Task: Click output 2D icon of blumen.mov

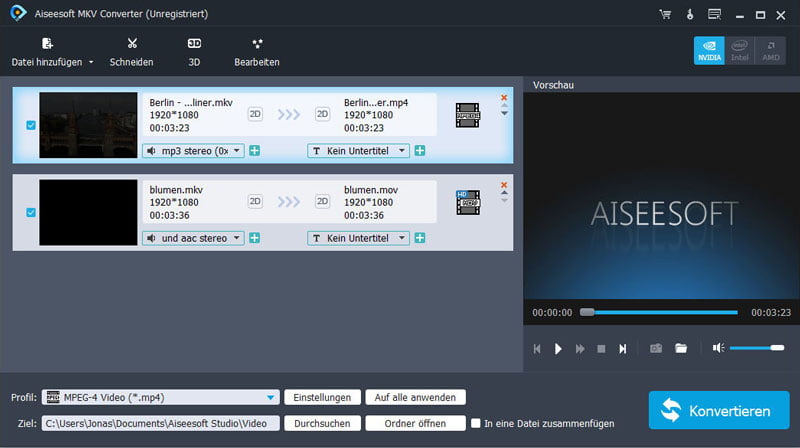Action: pyautogui.click(x=322, y=202)
